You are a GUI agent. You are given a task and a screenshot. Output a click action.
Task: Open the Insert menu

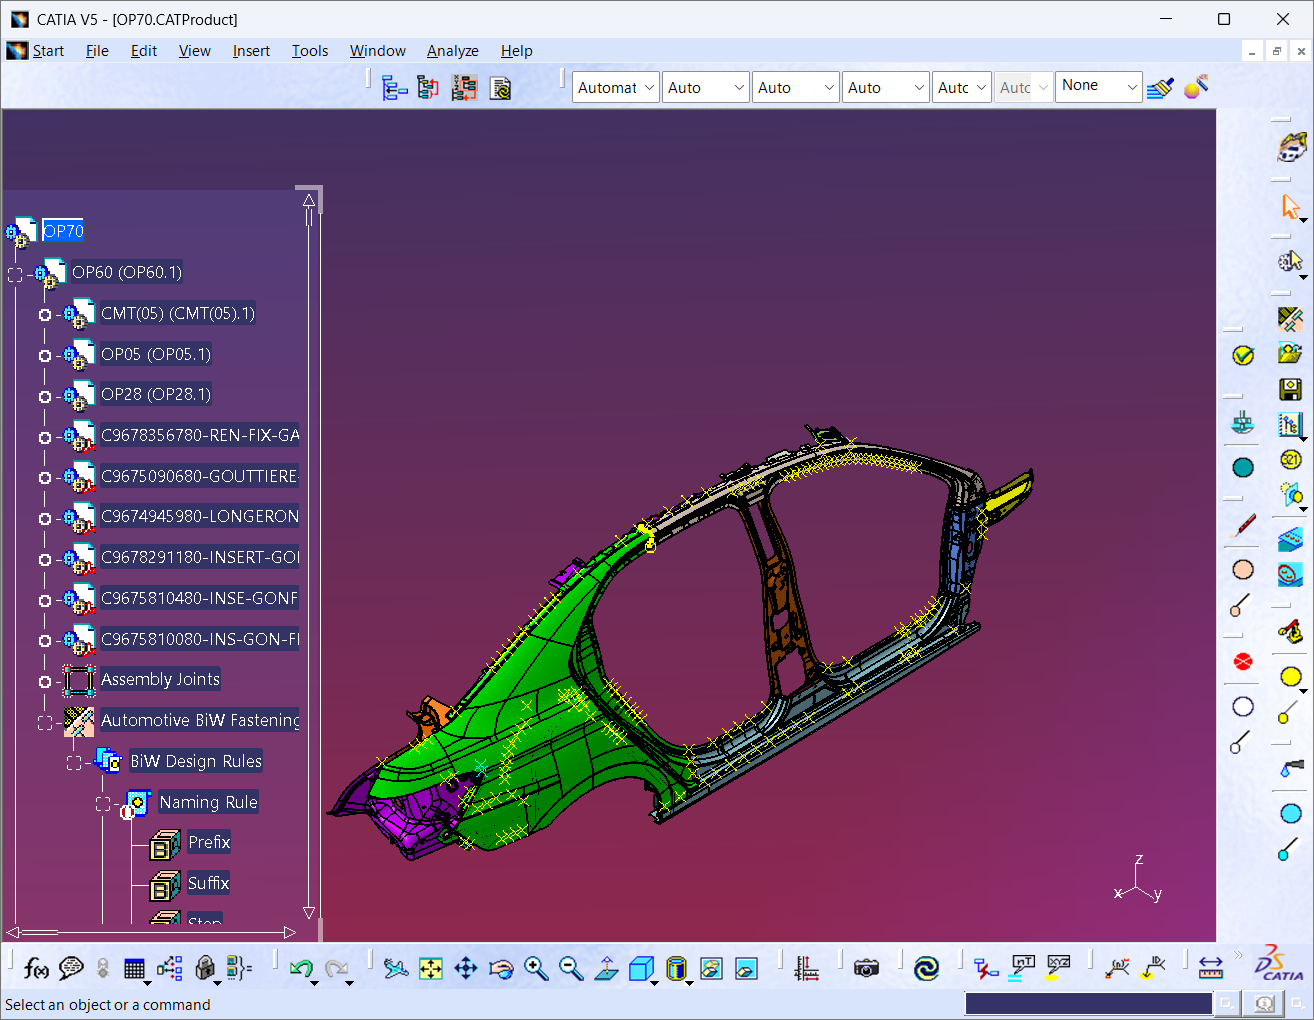click(251, 51)
